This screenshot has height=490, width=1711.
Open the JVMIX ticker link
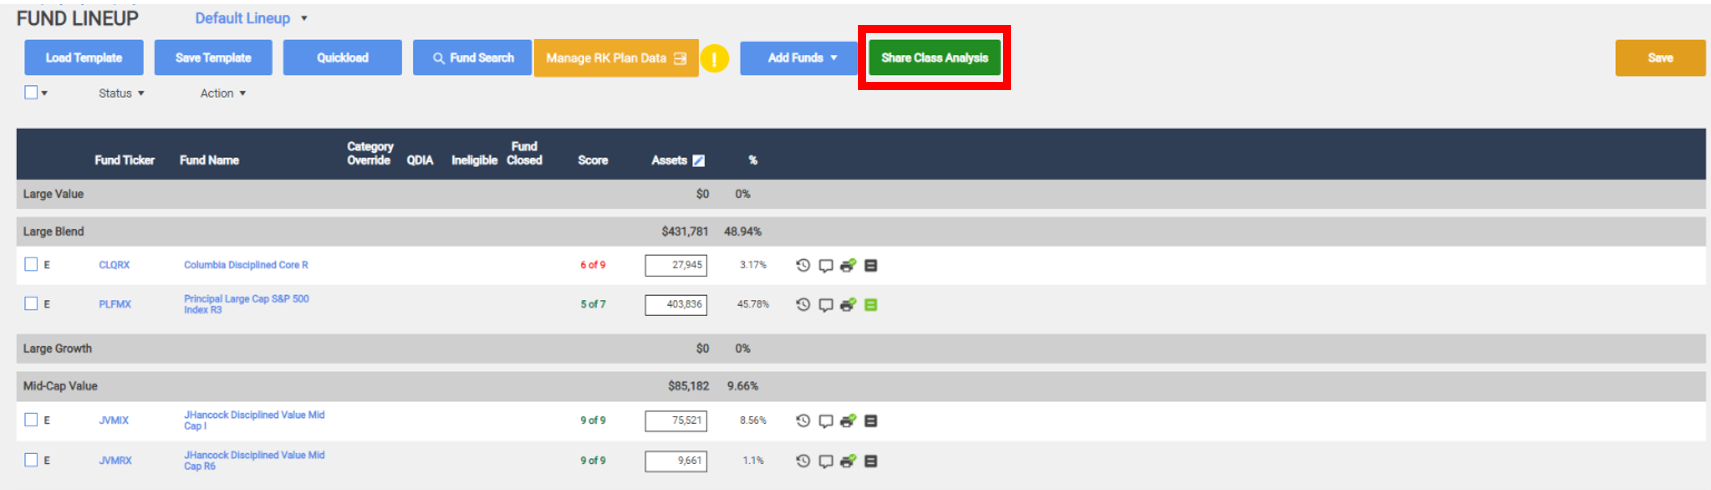coord(114,421)
